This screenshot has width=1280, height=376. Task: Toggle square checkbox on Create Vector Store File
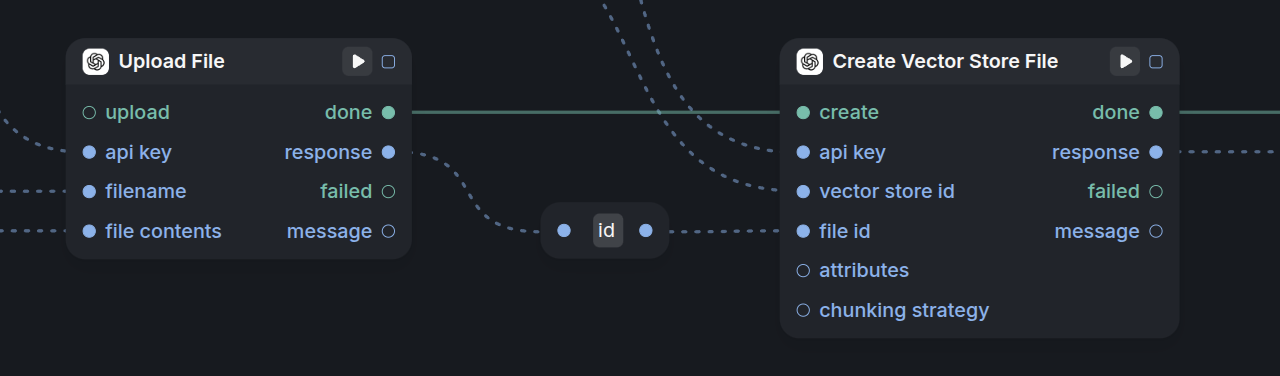click(x=1156, y=61)
